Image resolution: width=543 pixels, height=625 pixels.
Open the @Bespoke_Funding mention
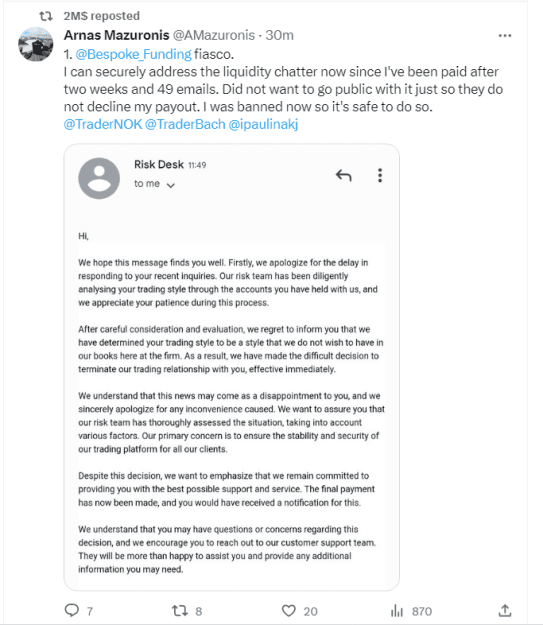[134, 54]
